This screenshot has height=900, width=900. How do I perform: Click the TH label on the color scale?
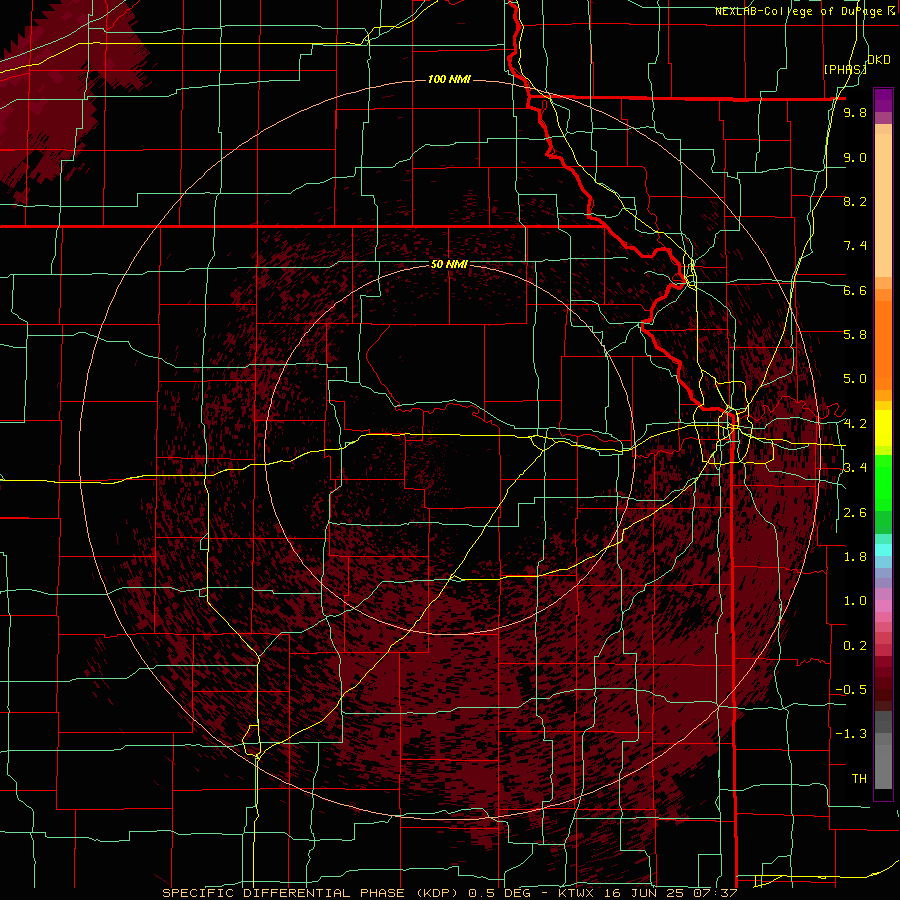[x=859, y=779]
